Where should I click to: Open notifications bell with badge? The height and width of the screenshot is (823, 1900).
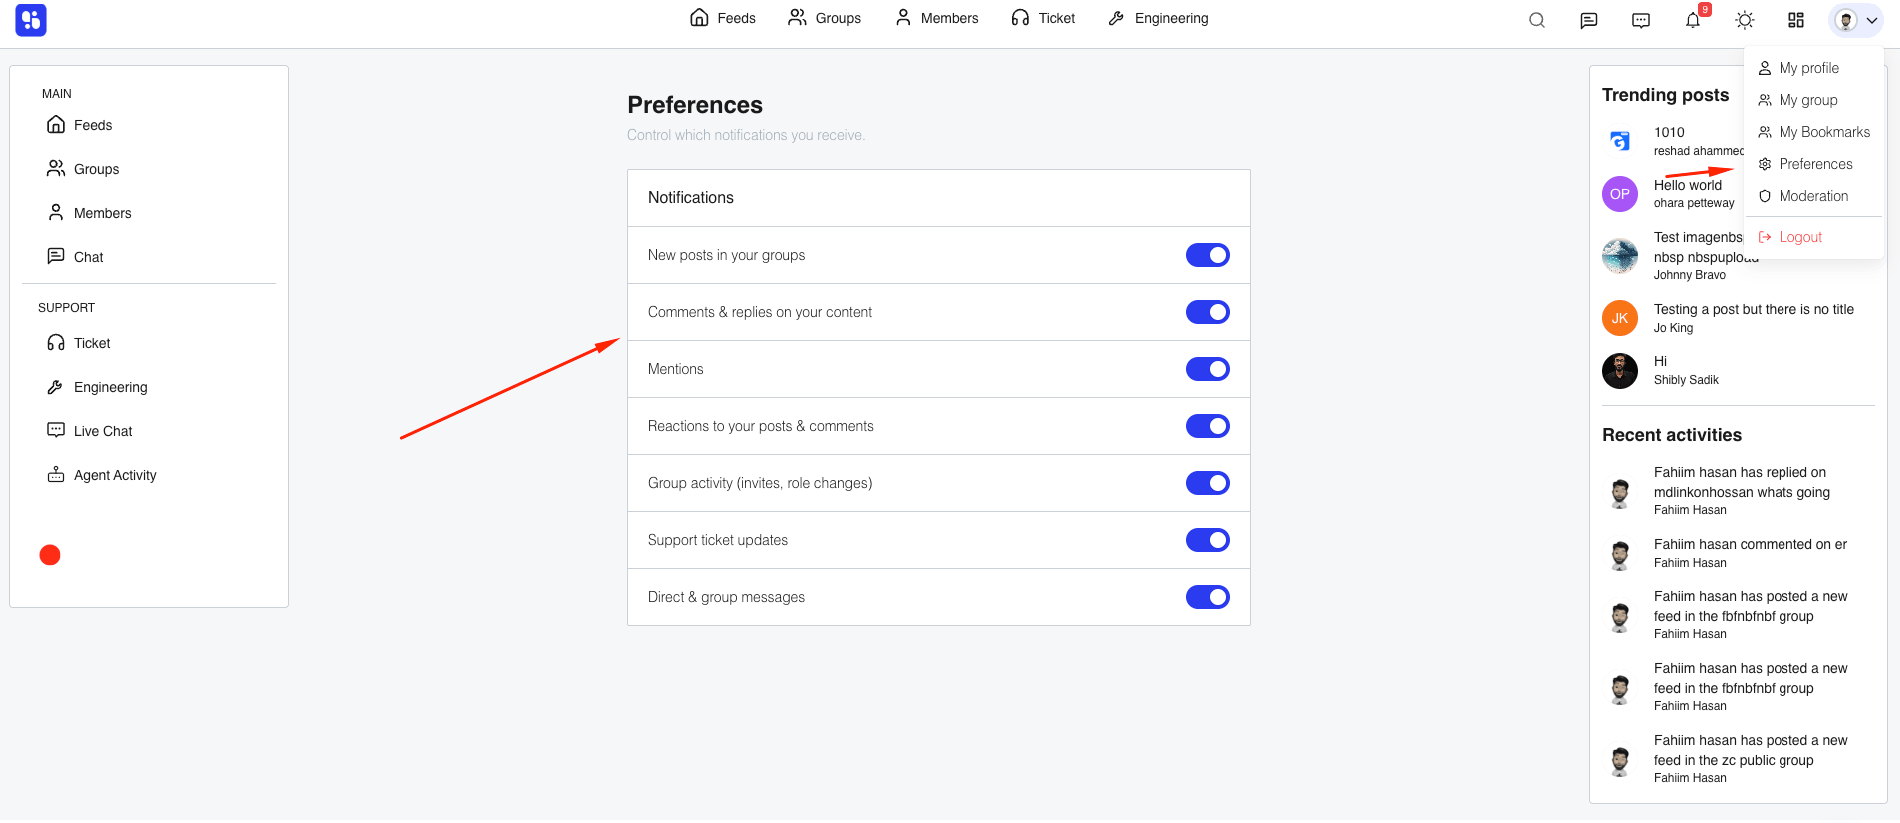point(1693,20)
